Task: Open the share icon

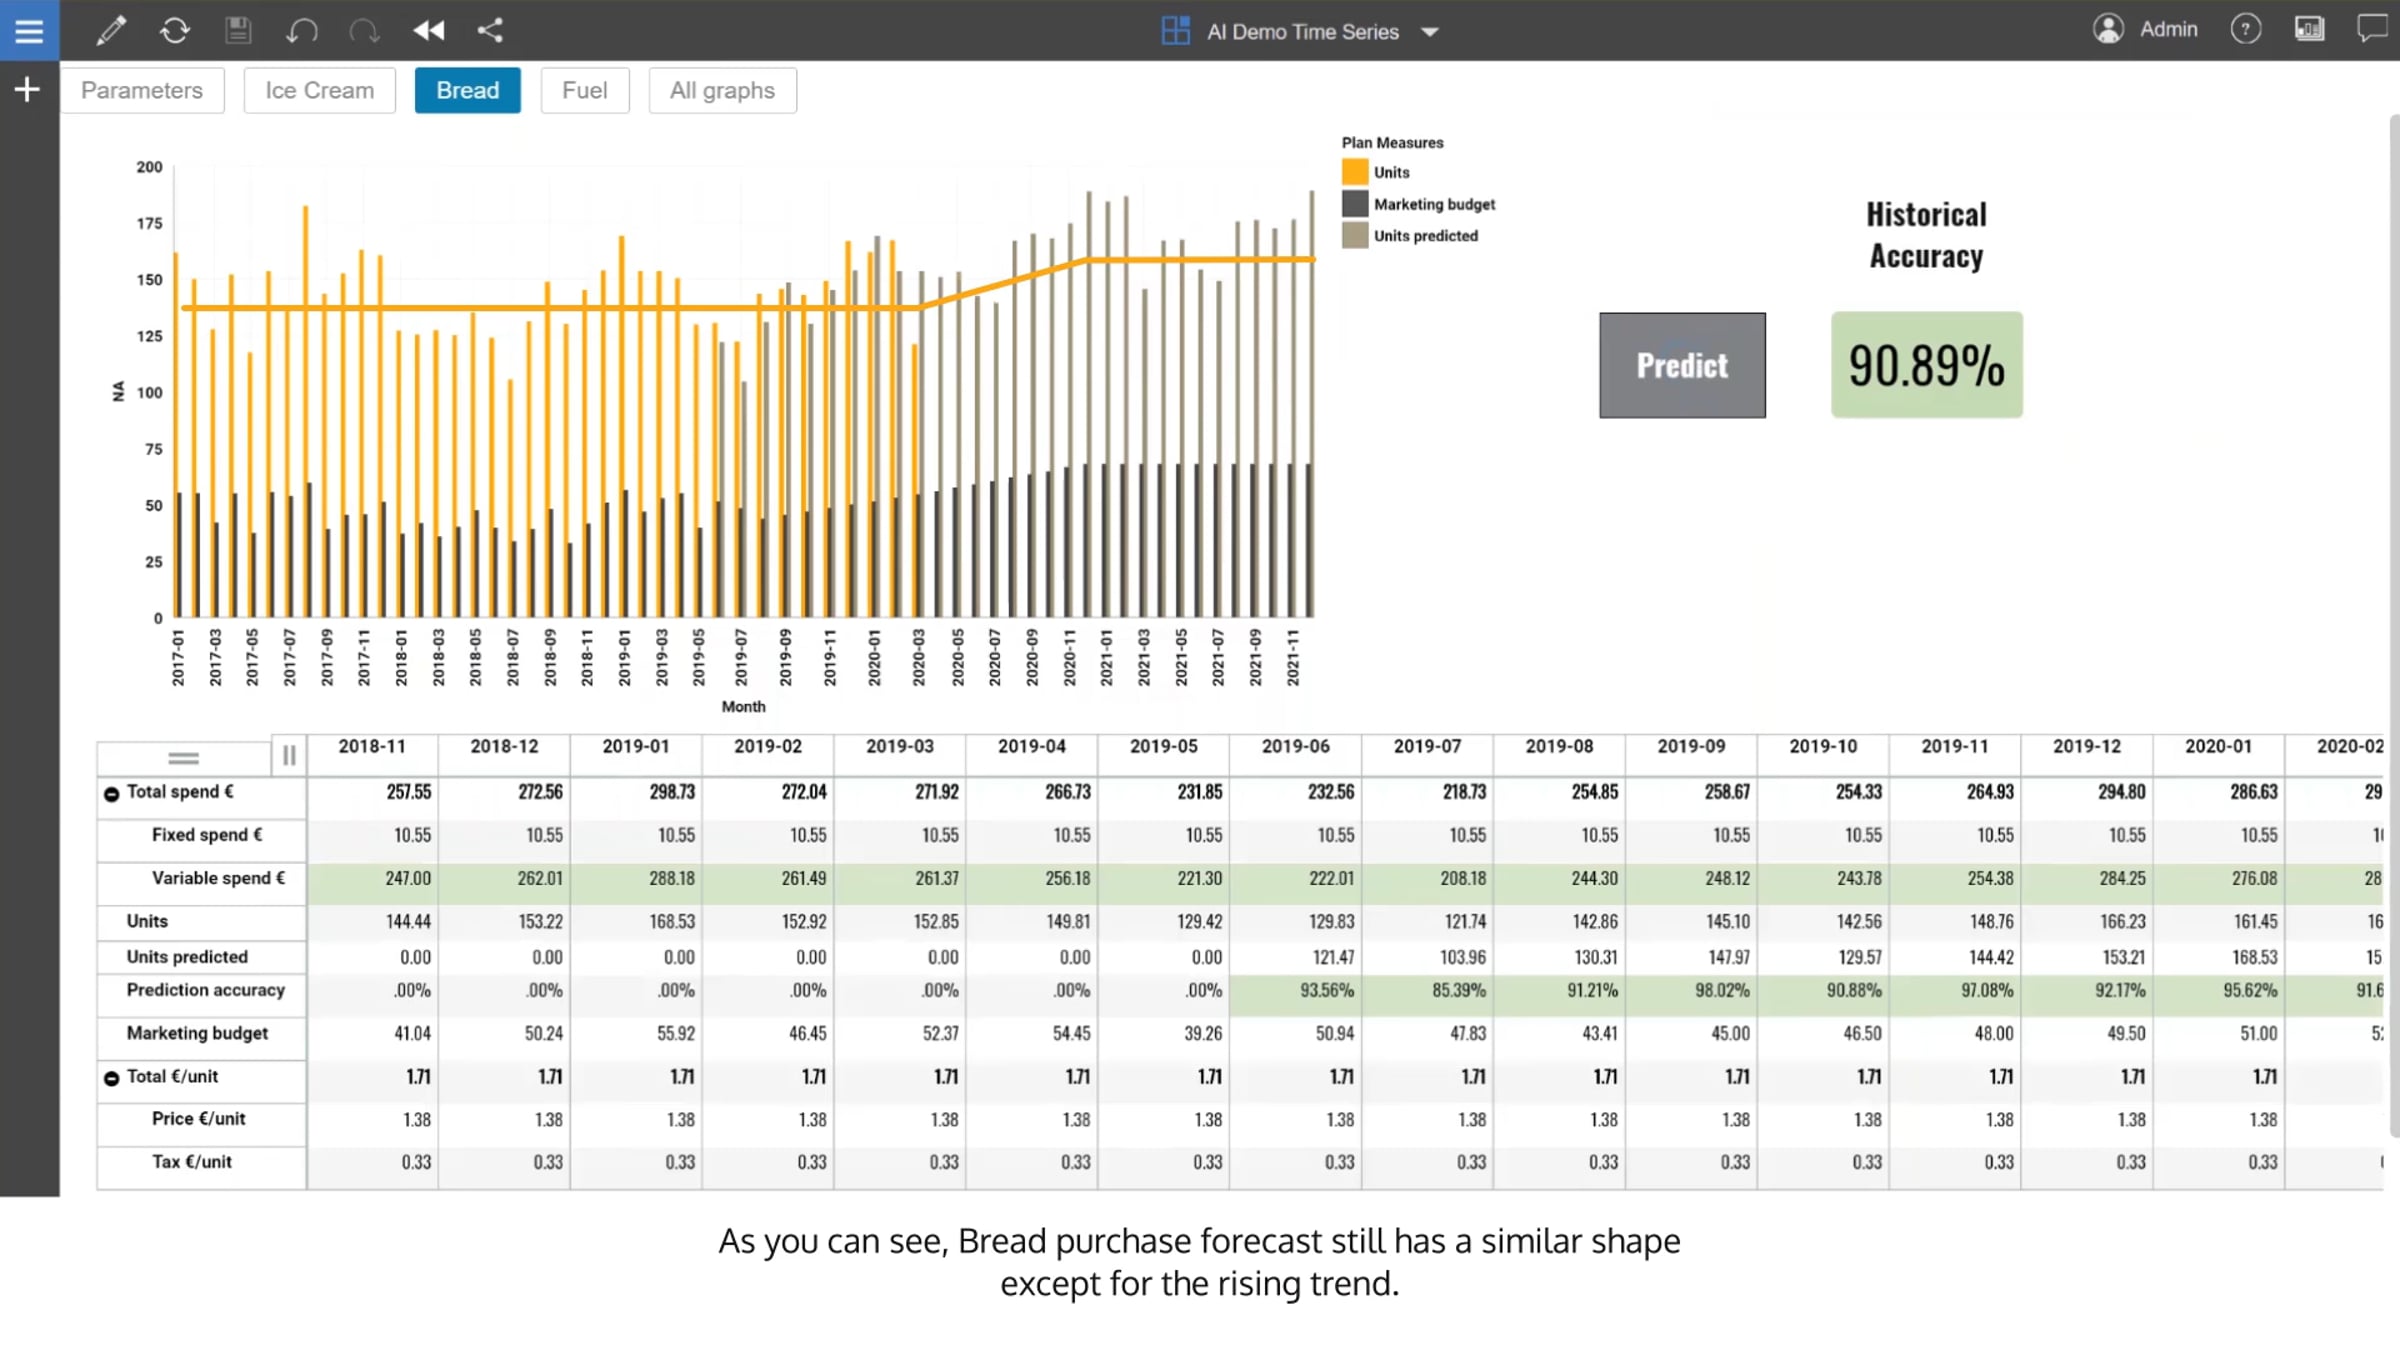Action: 490,30
